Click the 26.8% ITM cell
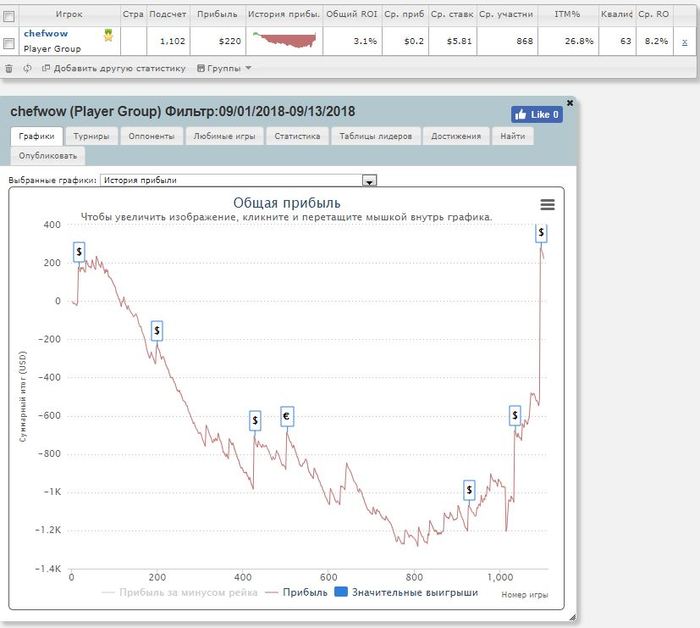 (x=567, y=41)
